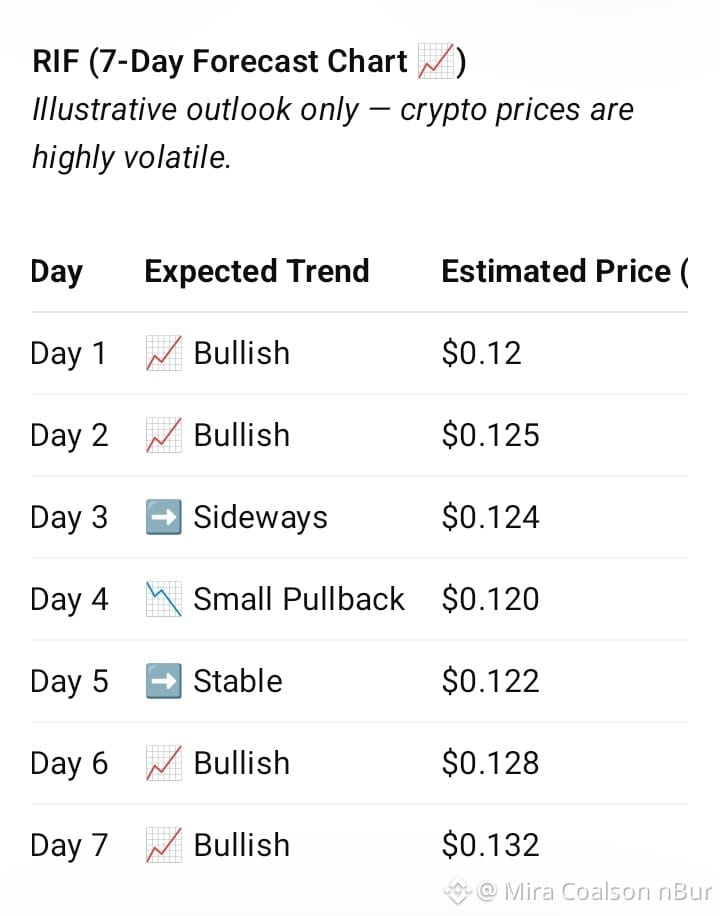Click the Day 1 bullish chart icon
Image resolution: width=720 pixels, height=916 pixels.
pyautogui.click(x=164, y=353)
